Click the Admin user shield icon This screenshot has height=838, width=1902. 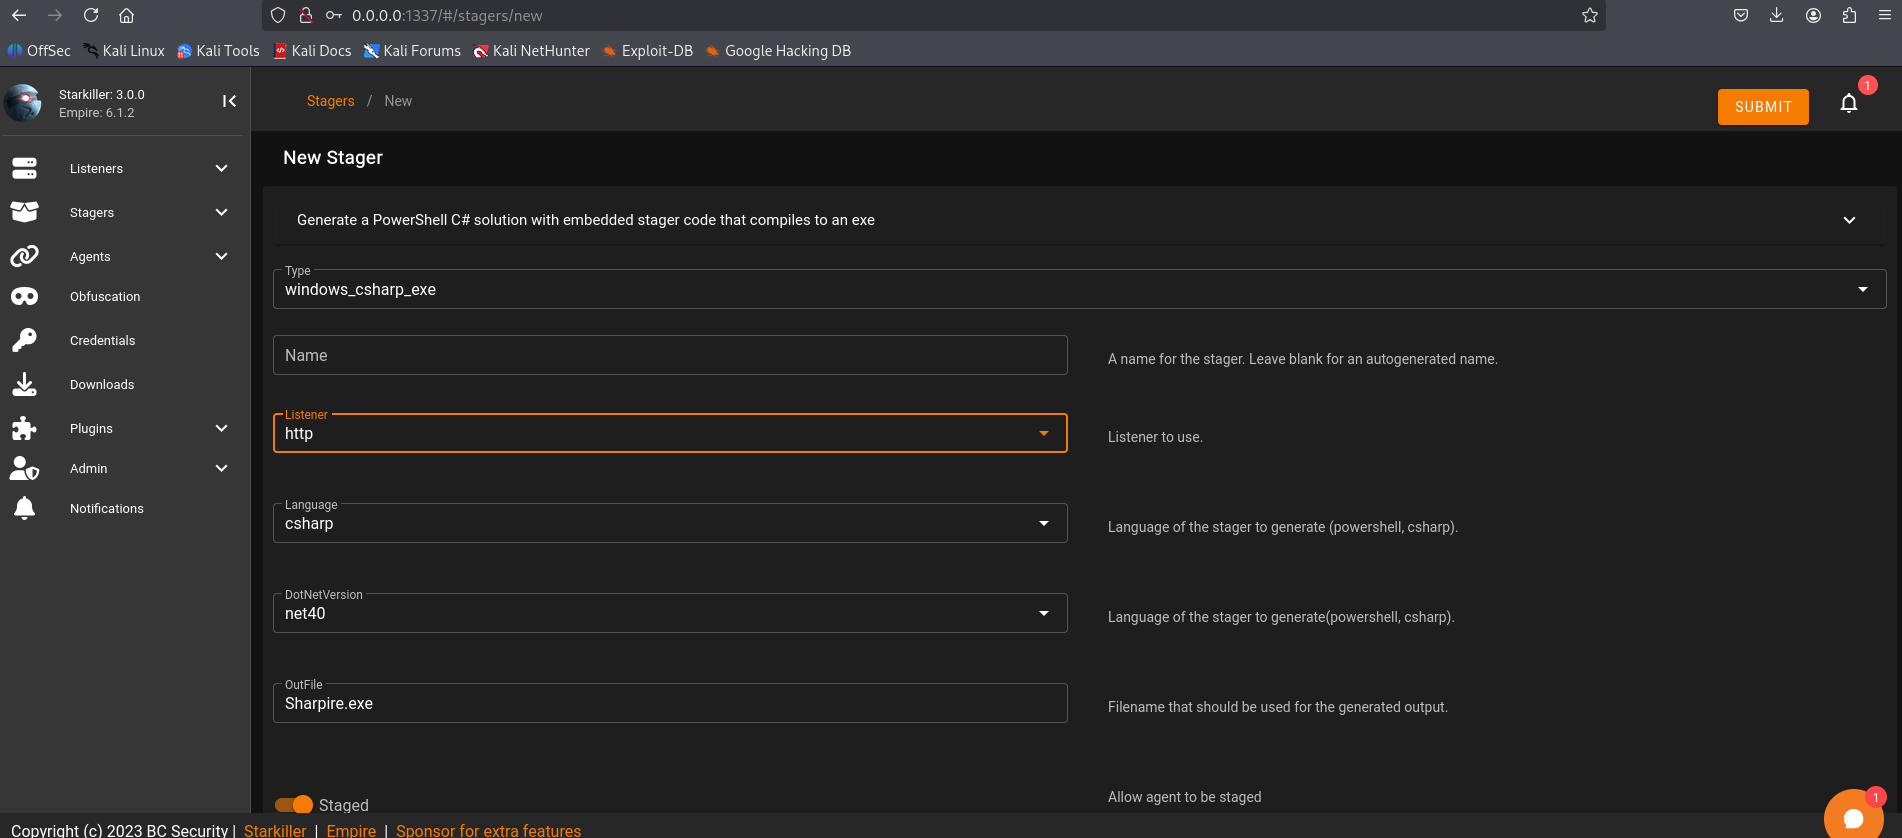pos(24,468)
